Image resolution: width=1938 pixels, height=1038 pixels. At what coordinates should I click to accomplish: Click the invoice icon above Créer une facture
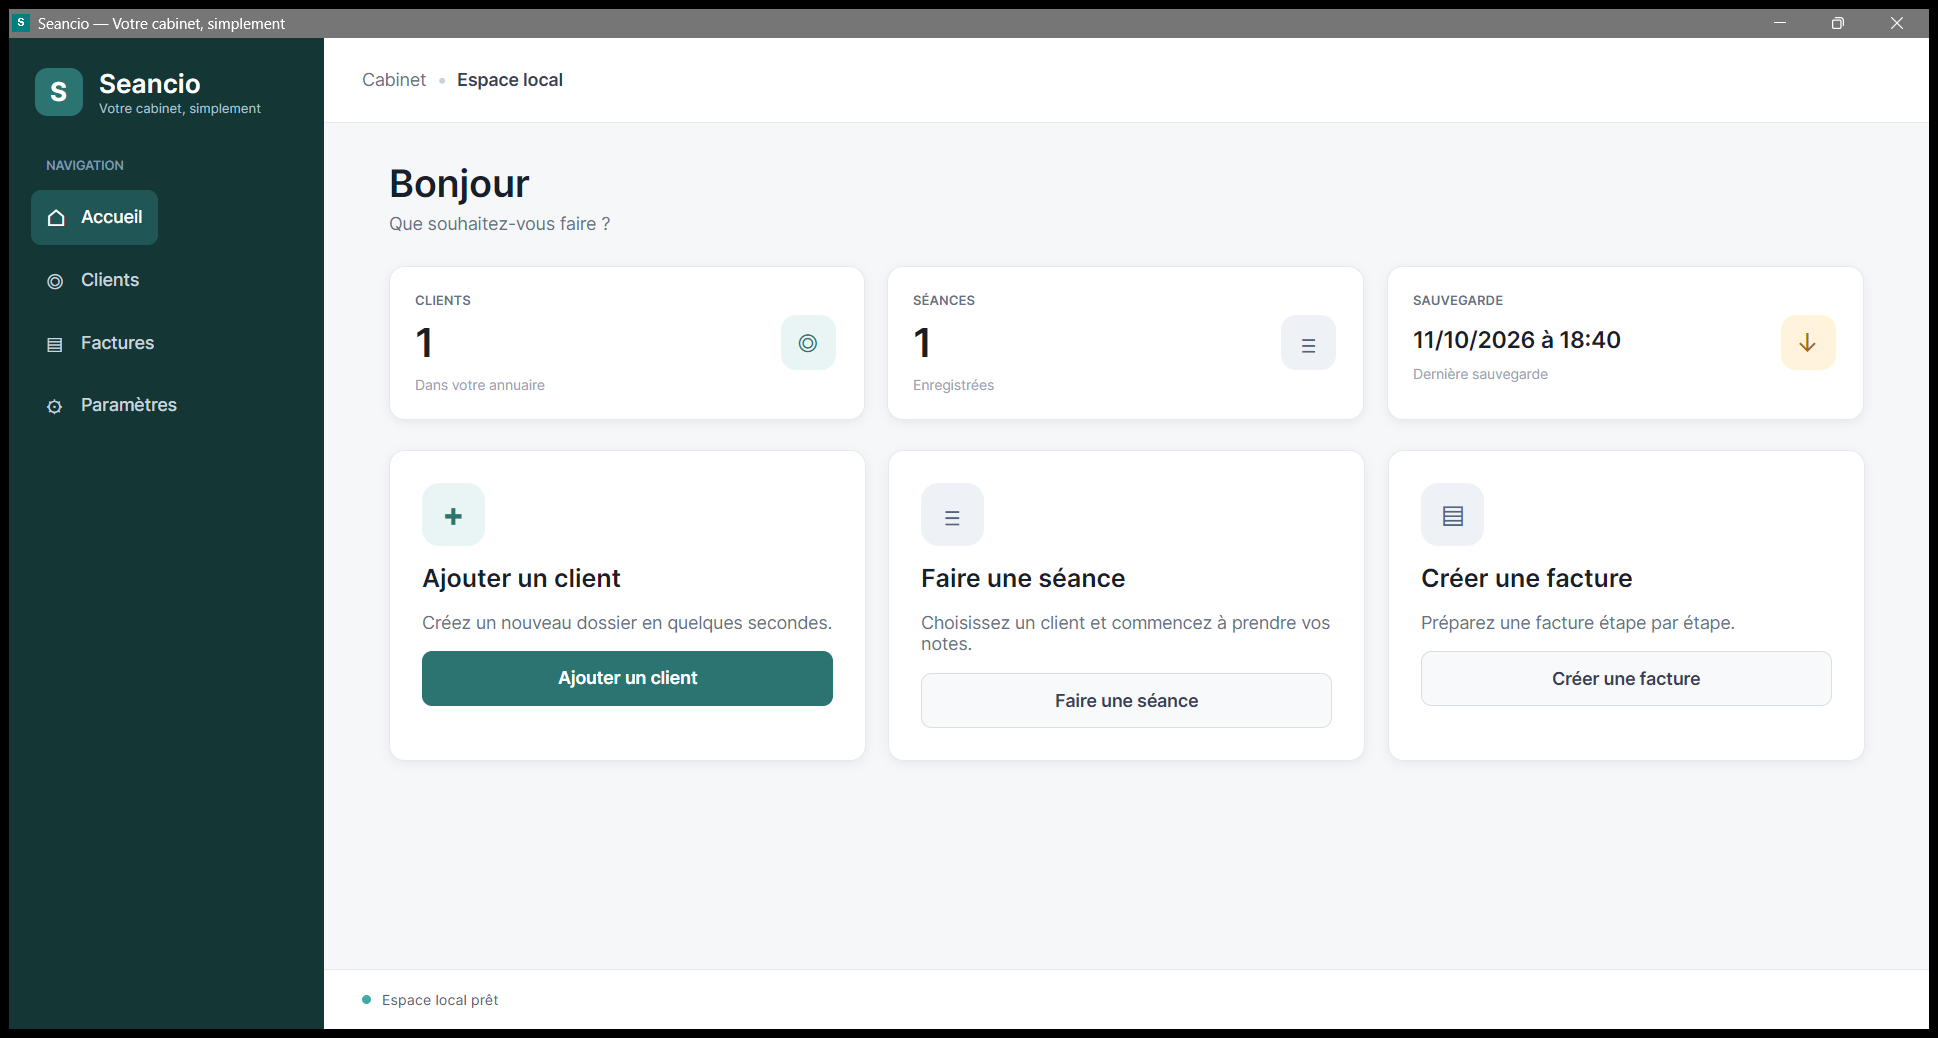[1452, 515]
